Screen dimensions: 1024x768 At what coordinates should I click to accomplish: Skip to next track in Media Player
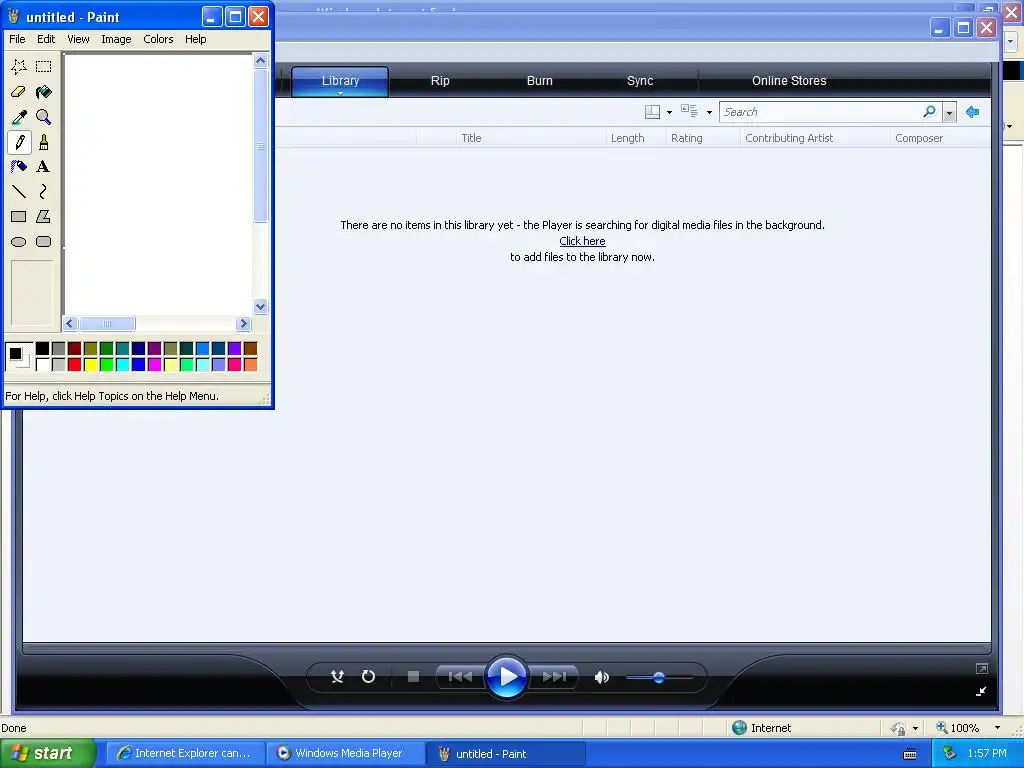click(x=554, y=677)
